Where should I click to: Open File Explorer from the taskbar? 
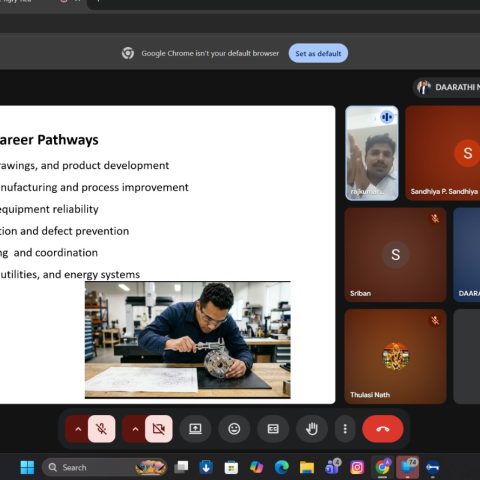tap(307, 467)
